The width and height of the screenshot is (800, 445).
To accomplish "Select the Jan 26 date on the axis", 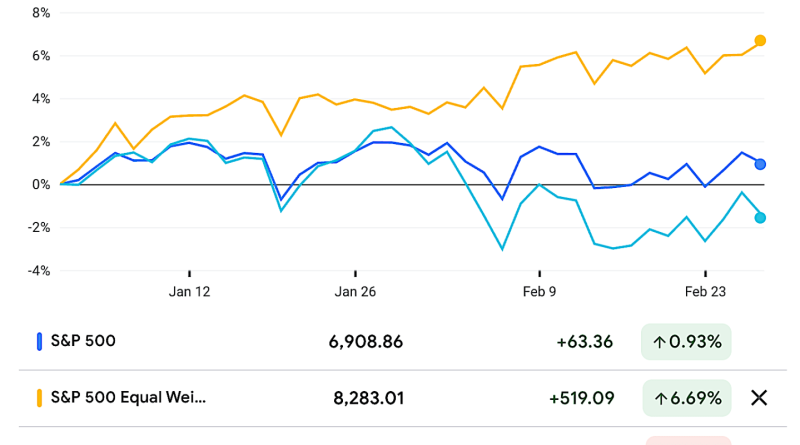I will point(357,292).
